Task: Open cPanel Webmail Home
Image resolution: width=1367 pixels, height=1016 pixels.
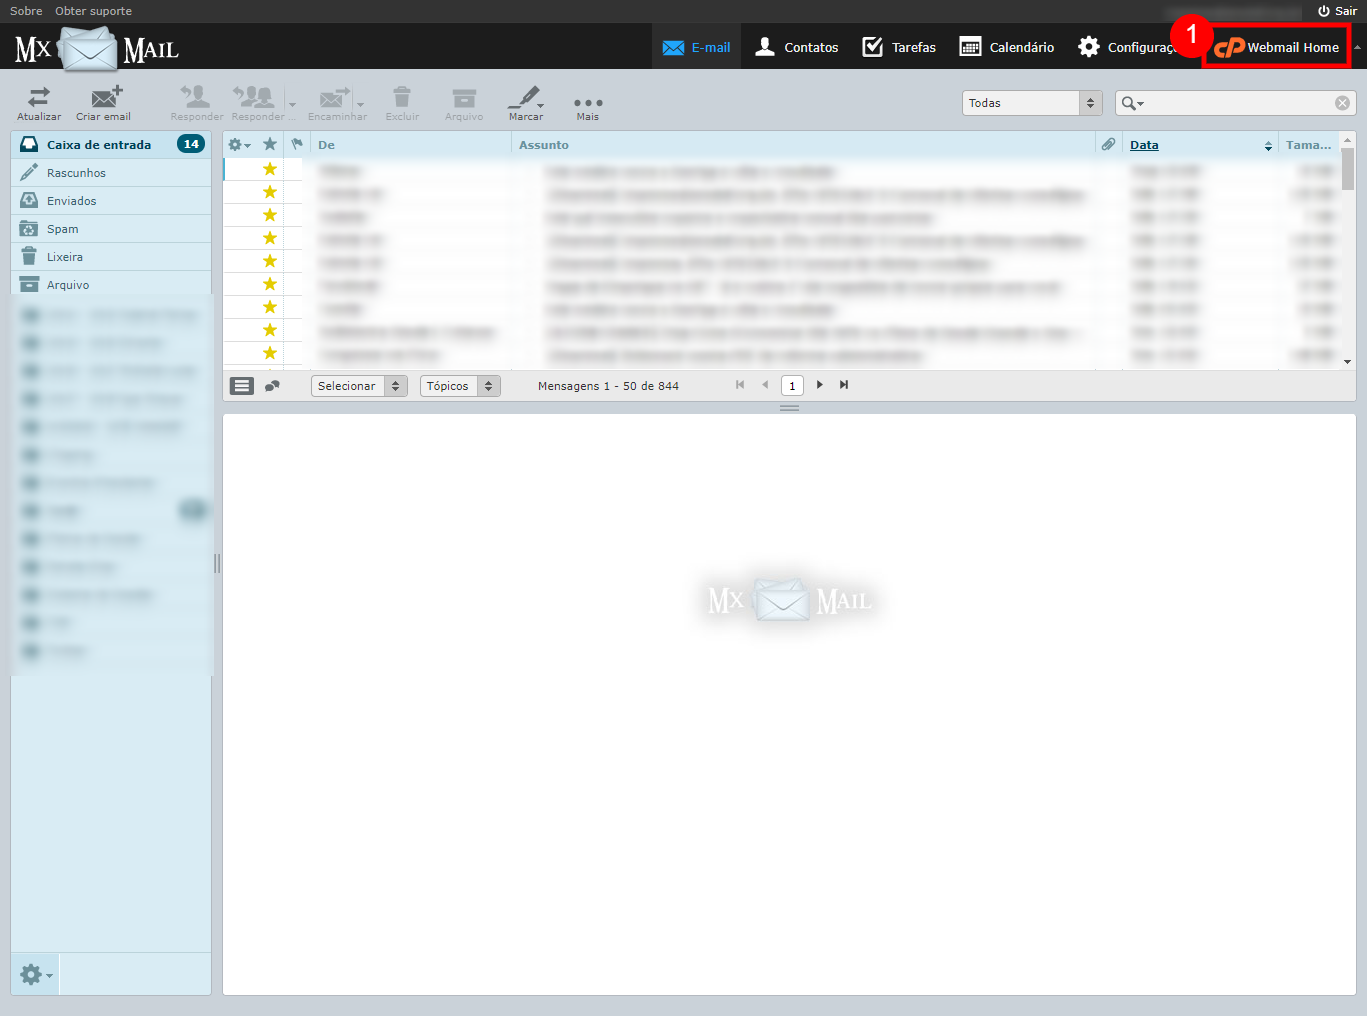Action: click(x=1277, y=46)
